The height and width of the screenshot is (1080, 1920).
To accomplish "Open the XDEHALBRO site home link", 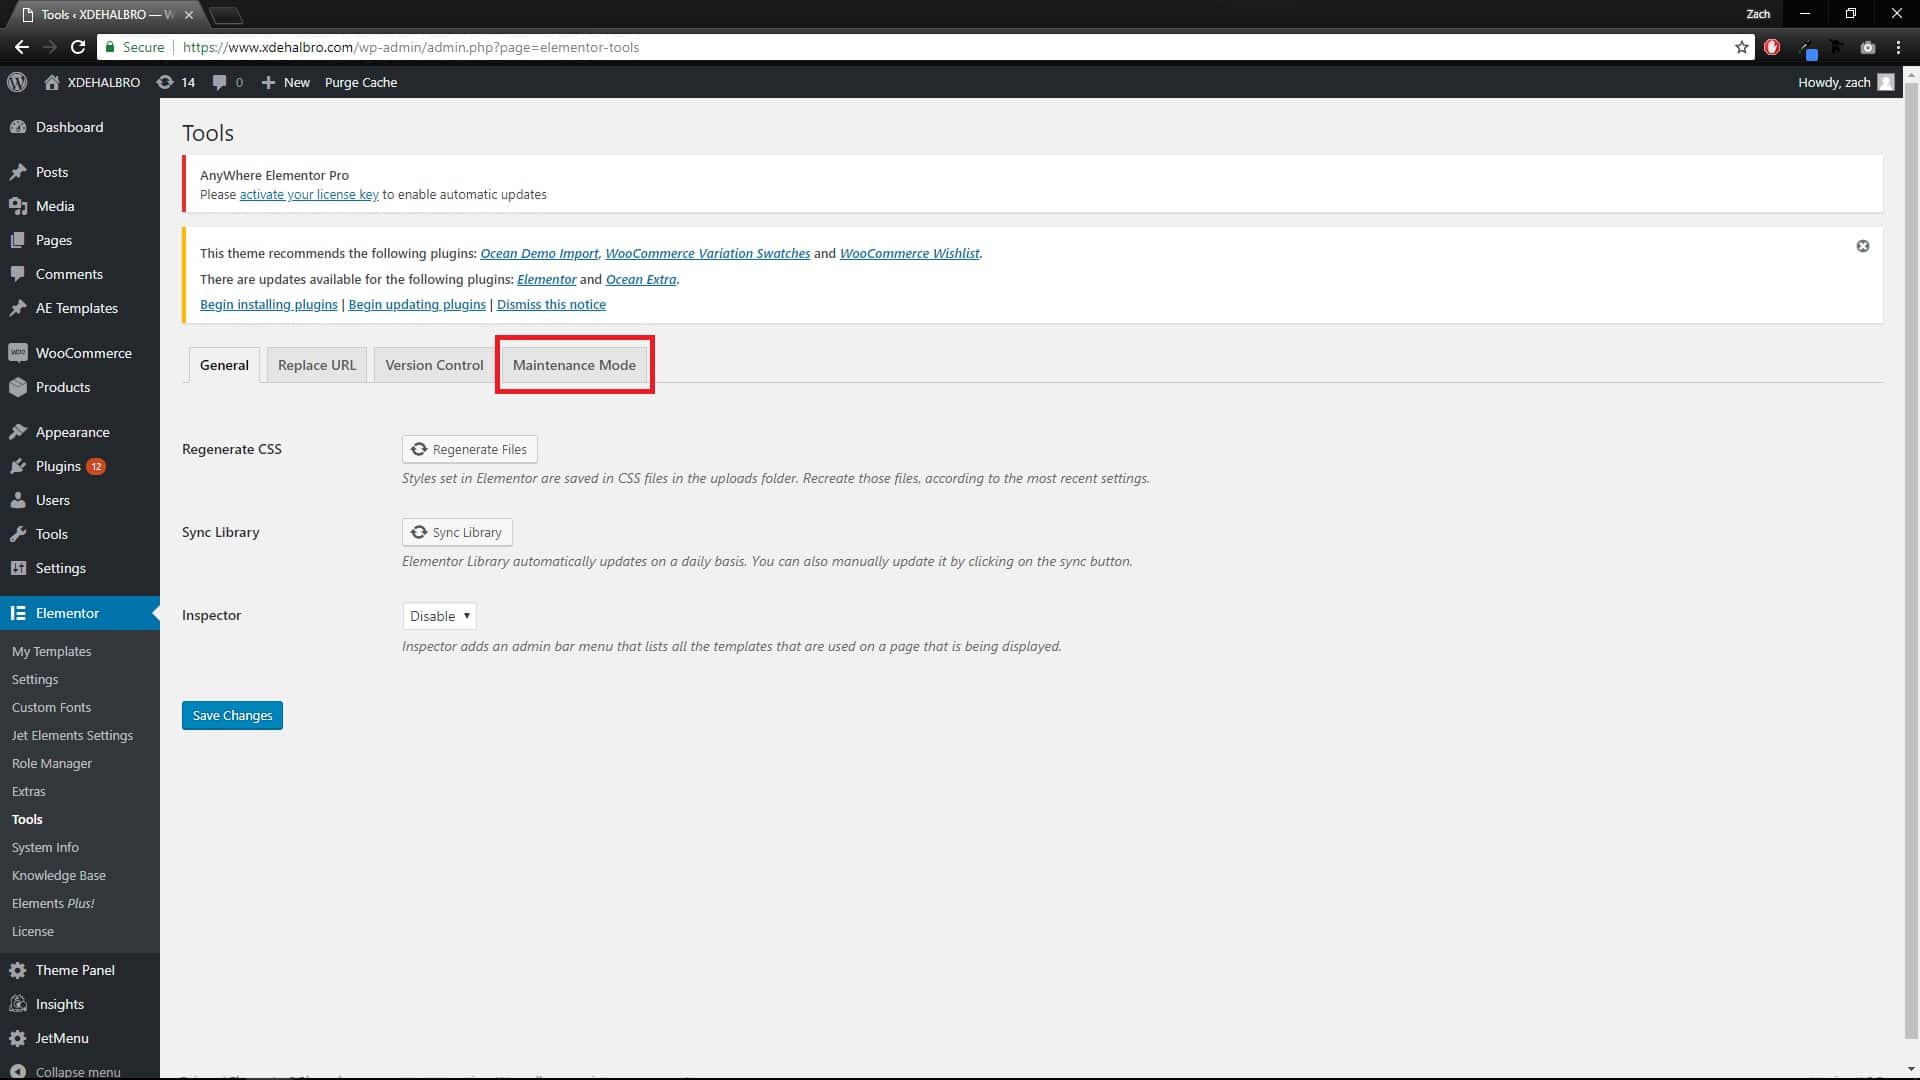I will (92, 82).
